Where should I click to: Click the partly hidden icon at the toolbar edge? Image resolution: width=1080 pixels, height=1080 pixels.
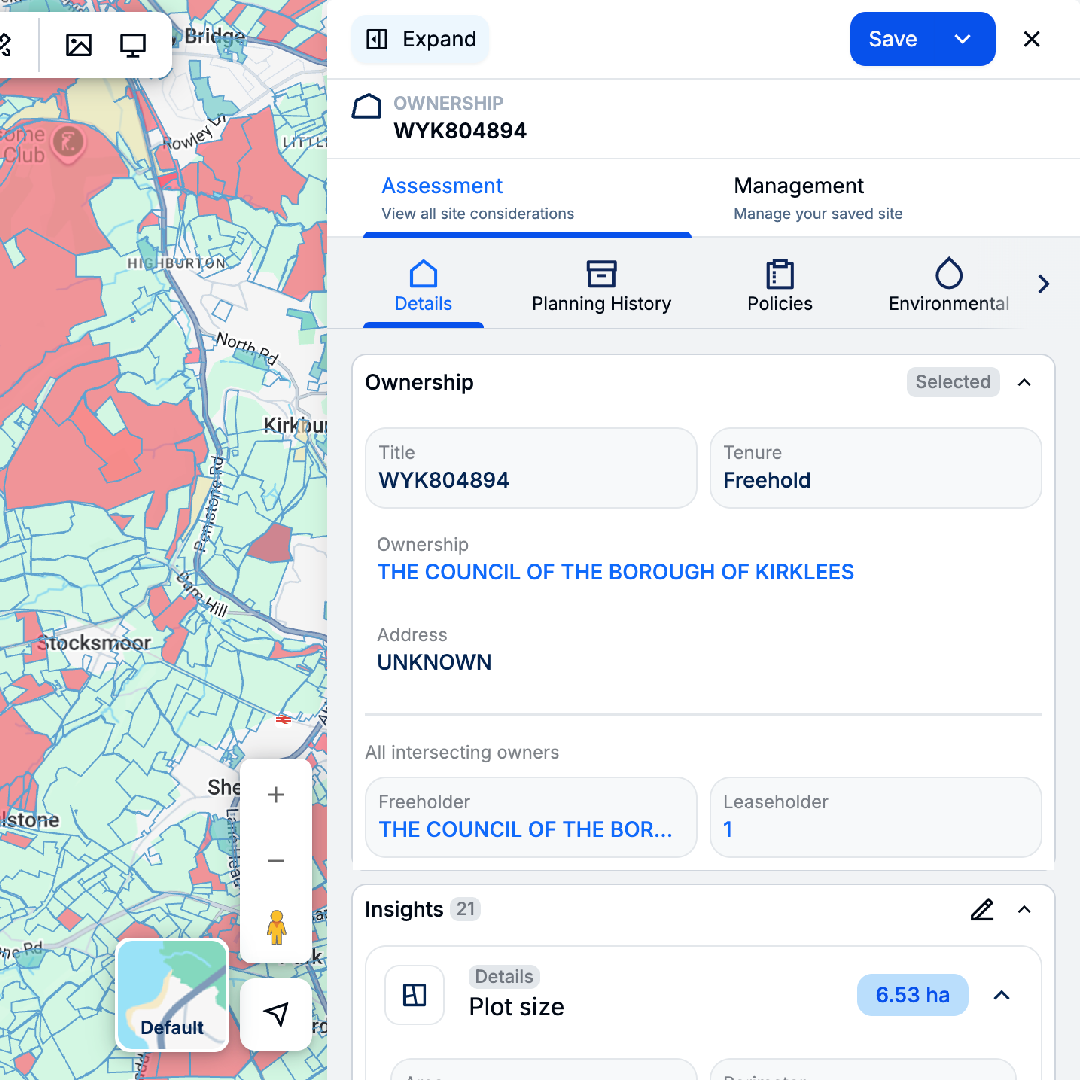point(6,45)
